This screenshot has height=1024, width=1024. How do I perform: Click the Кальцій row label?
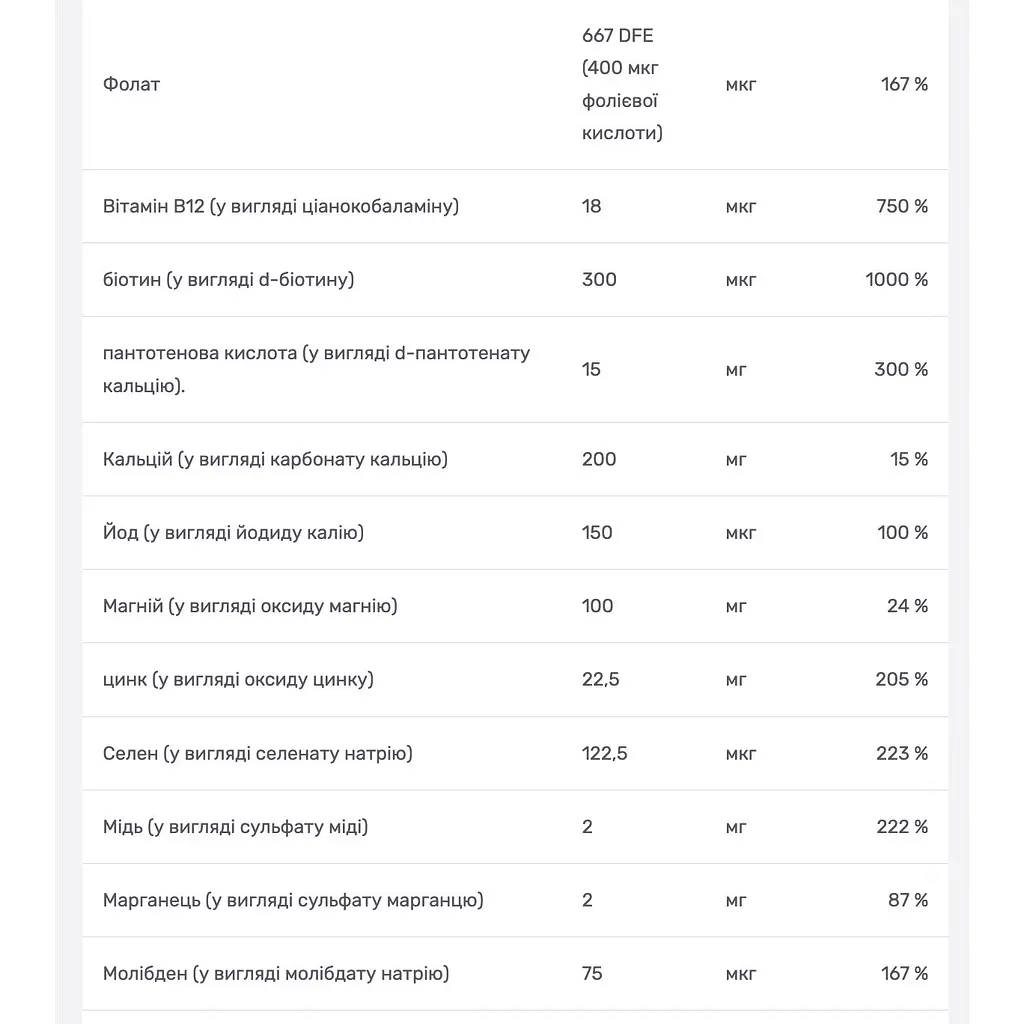coord(275,459)
